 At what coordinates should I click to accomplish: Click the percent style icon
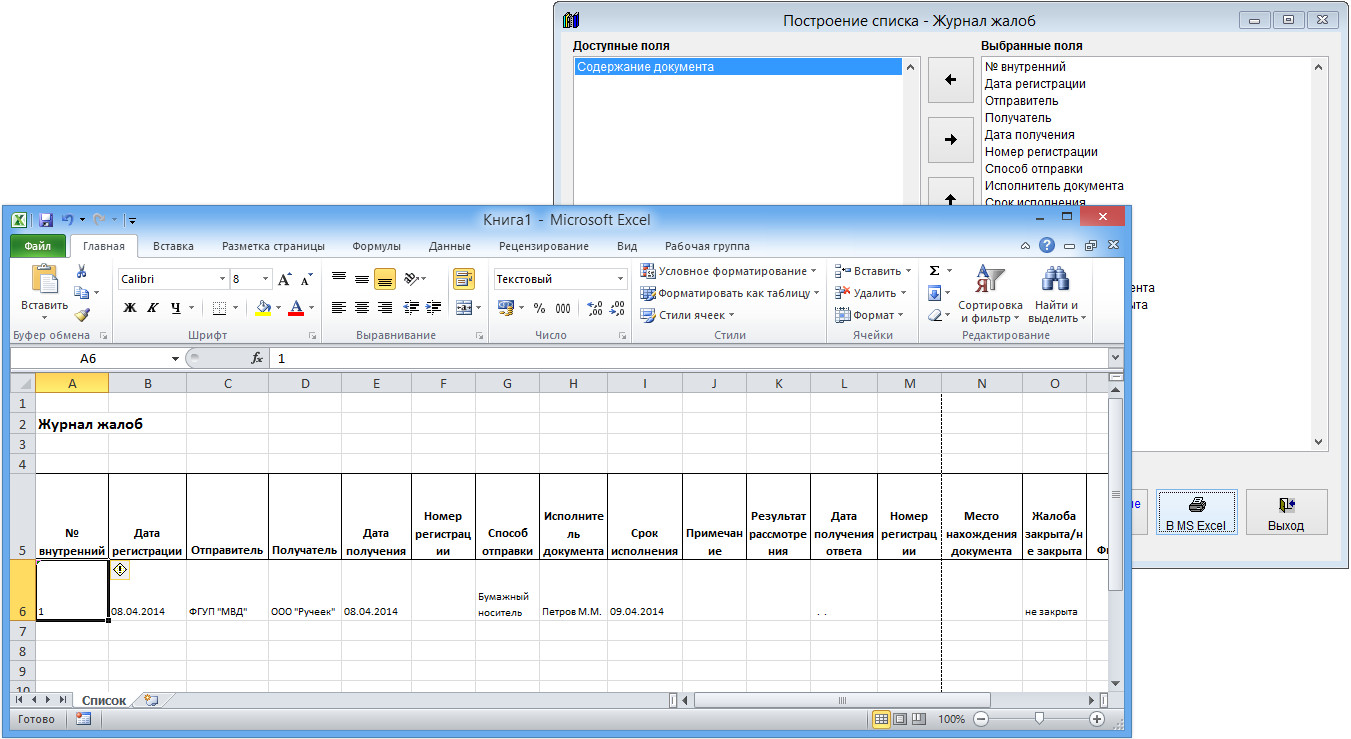click(539, 308)
